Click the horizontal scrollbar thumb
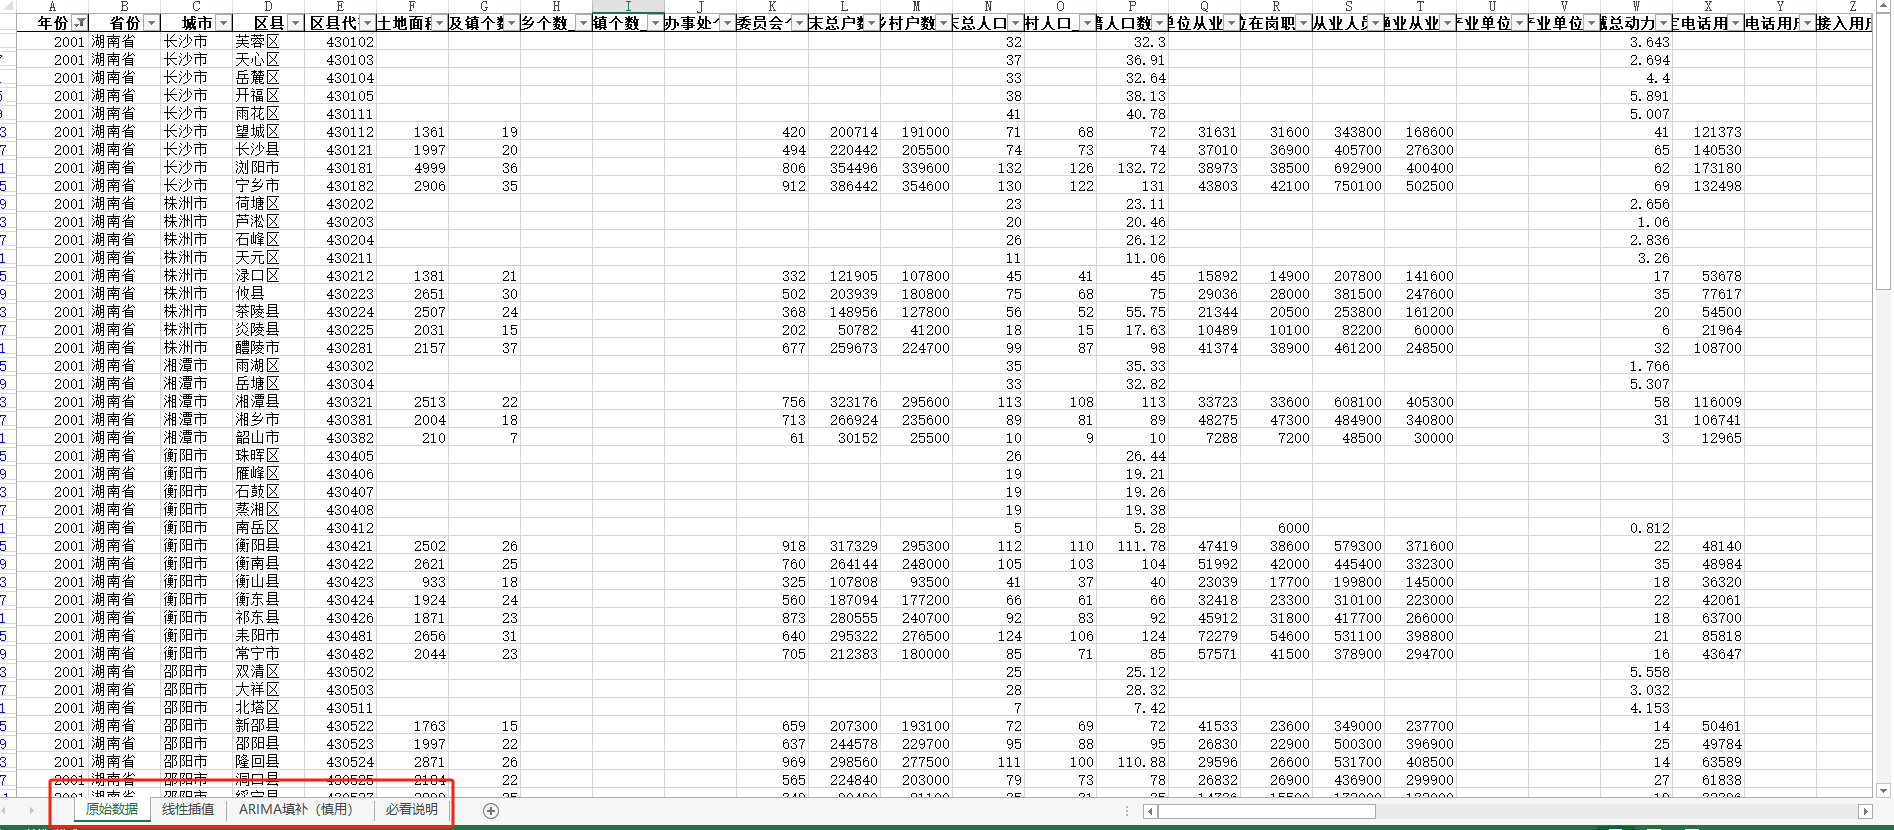1894x830 pixels. tap(1267, 811)
